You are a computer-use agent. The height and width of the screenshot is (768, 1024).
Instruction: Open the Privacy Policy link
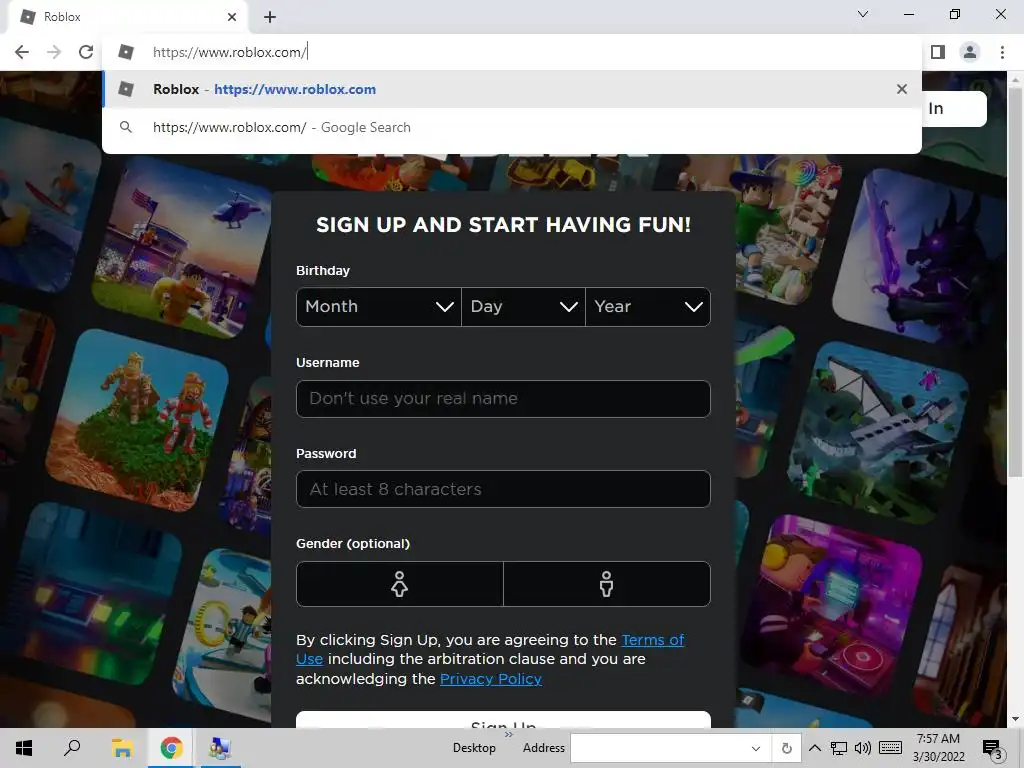coord(490,679)
